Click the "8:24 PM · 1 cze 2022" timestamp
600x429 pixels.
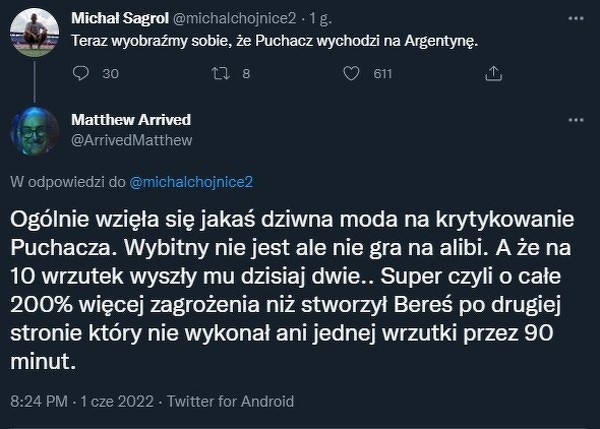(82, 401)
